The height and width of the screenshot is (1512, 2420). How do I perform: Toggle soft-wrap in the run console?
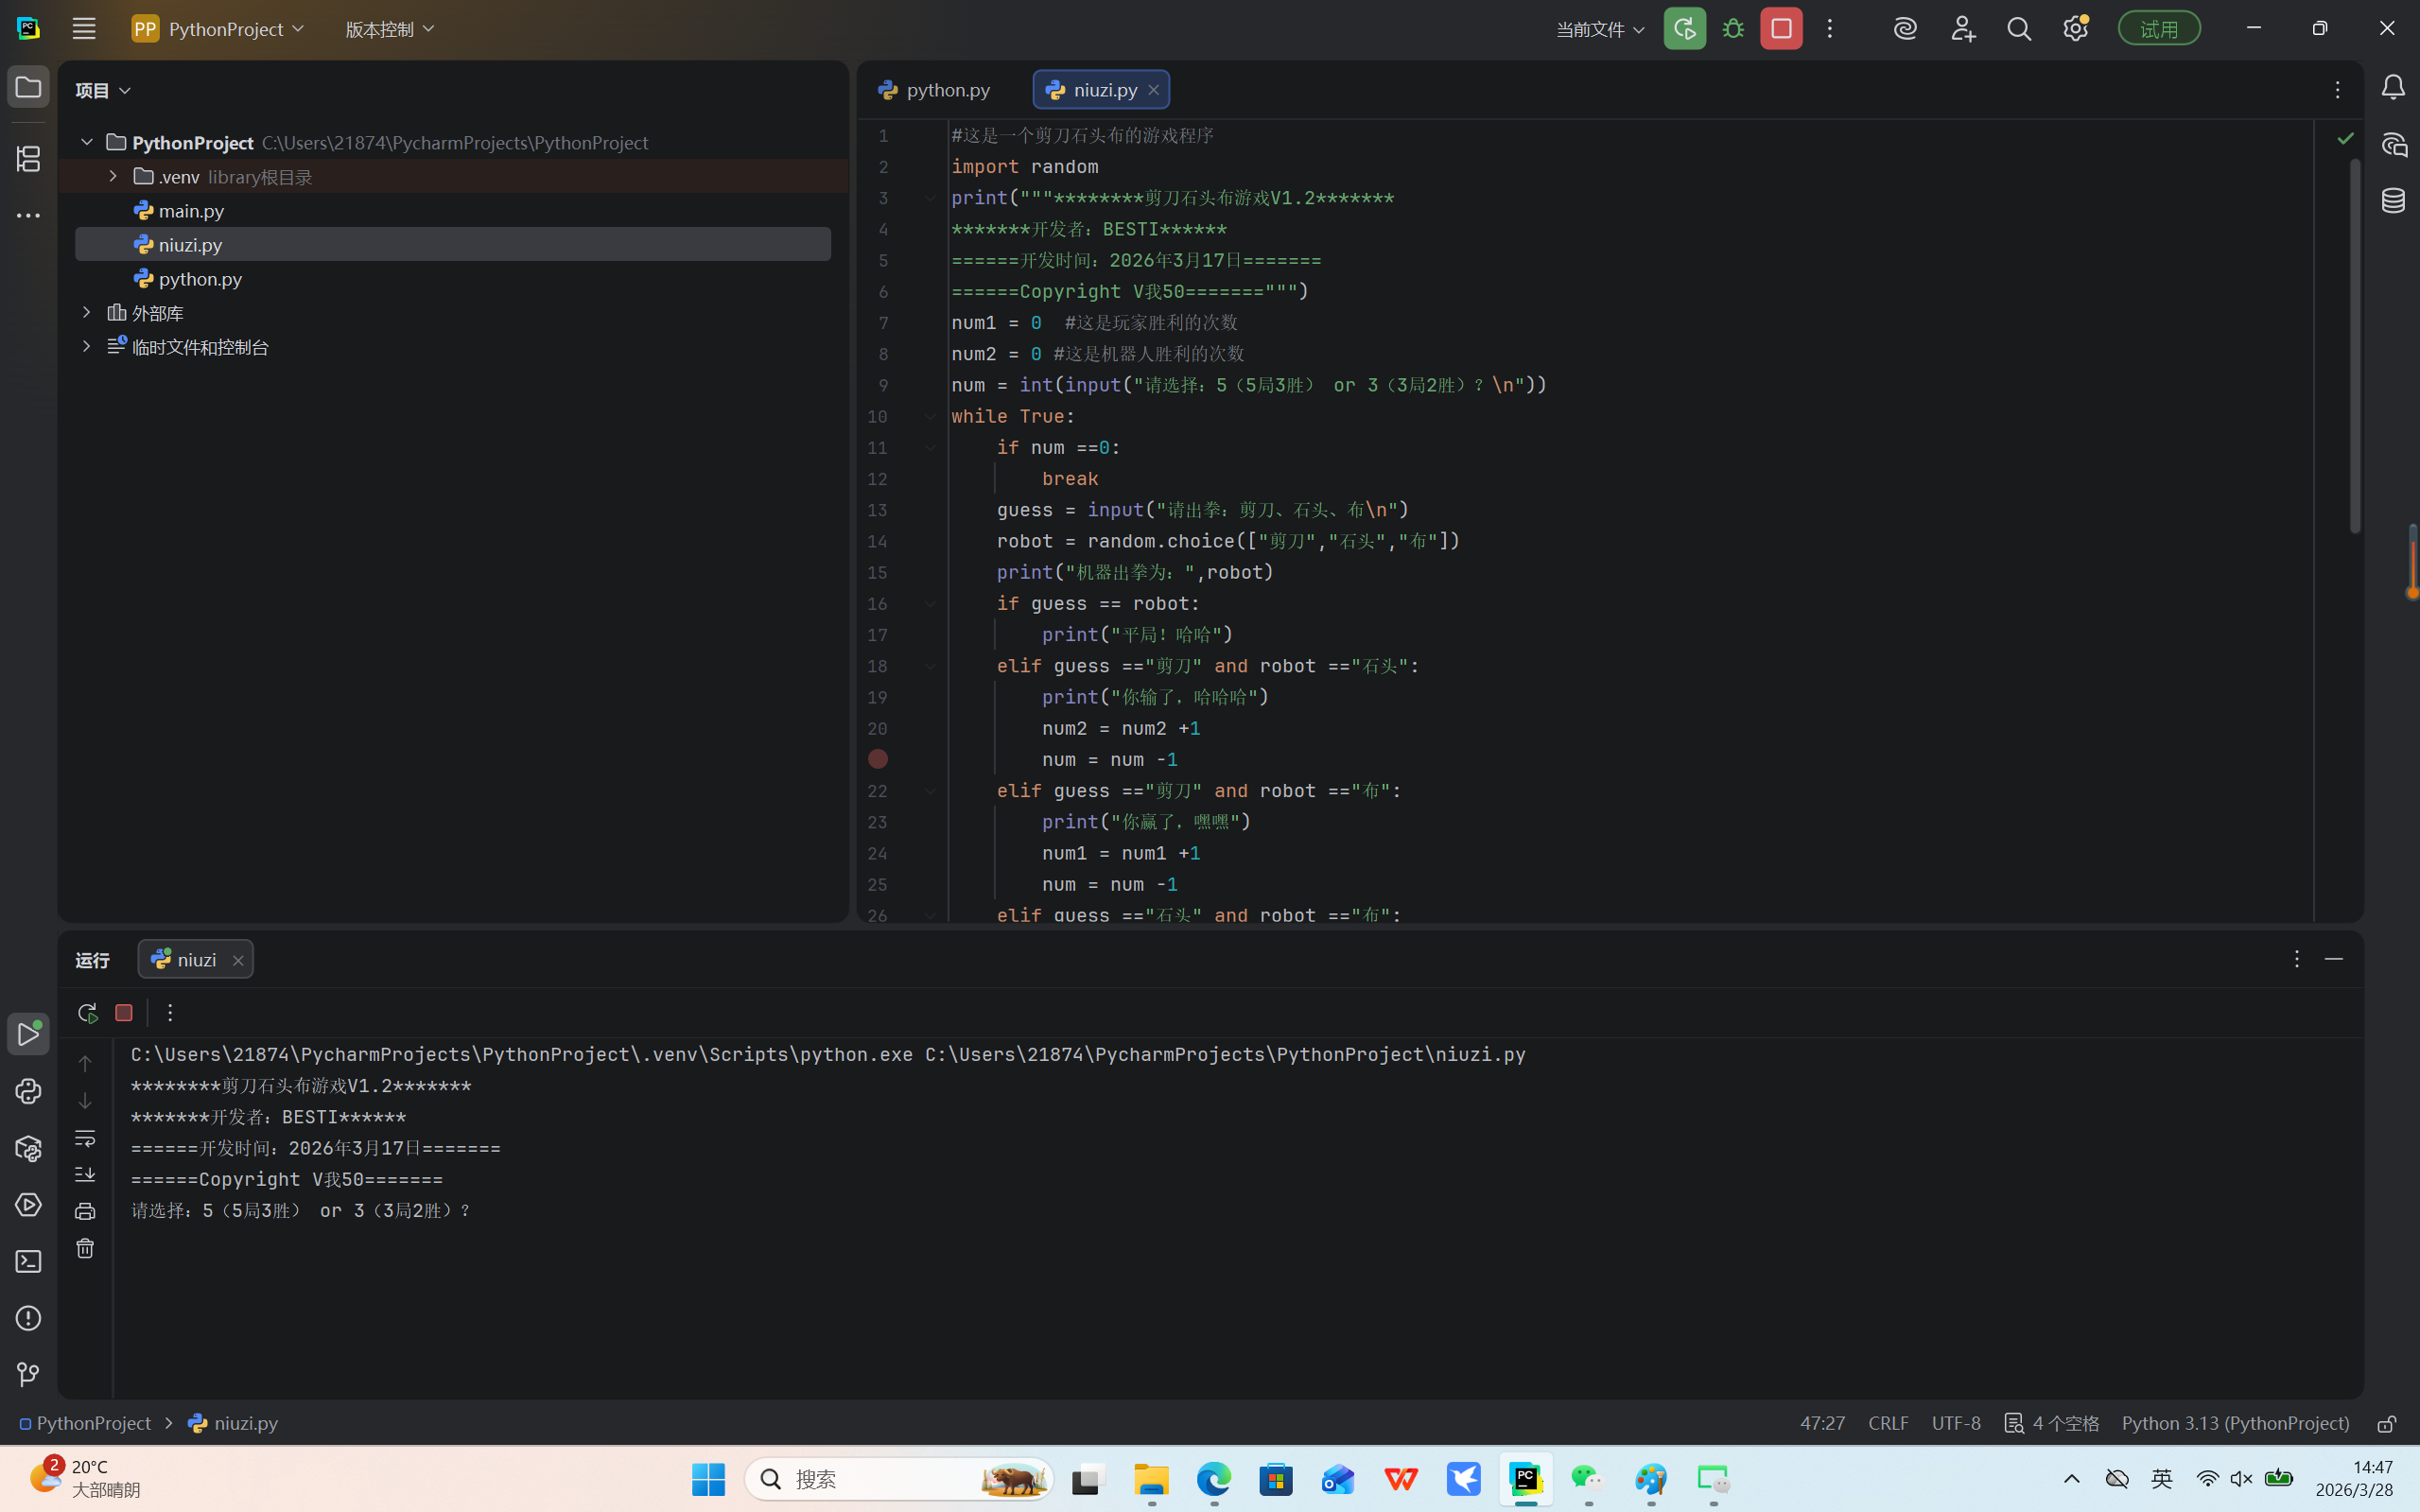85,1138
